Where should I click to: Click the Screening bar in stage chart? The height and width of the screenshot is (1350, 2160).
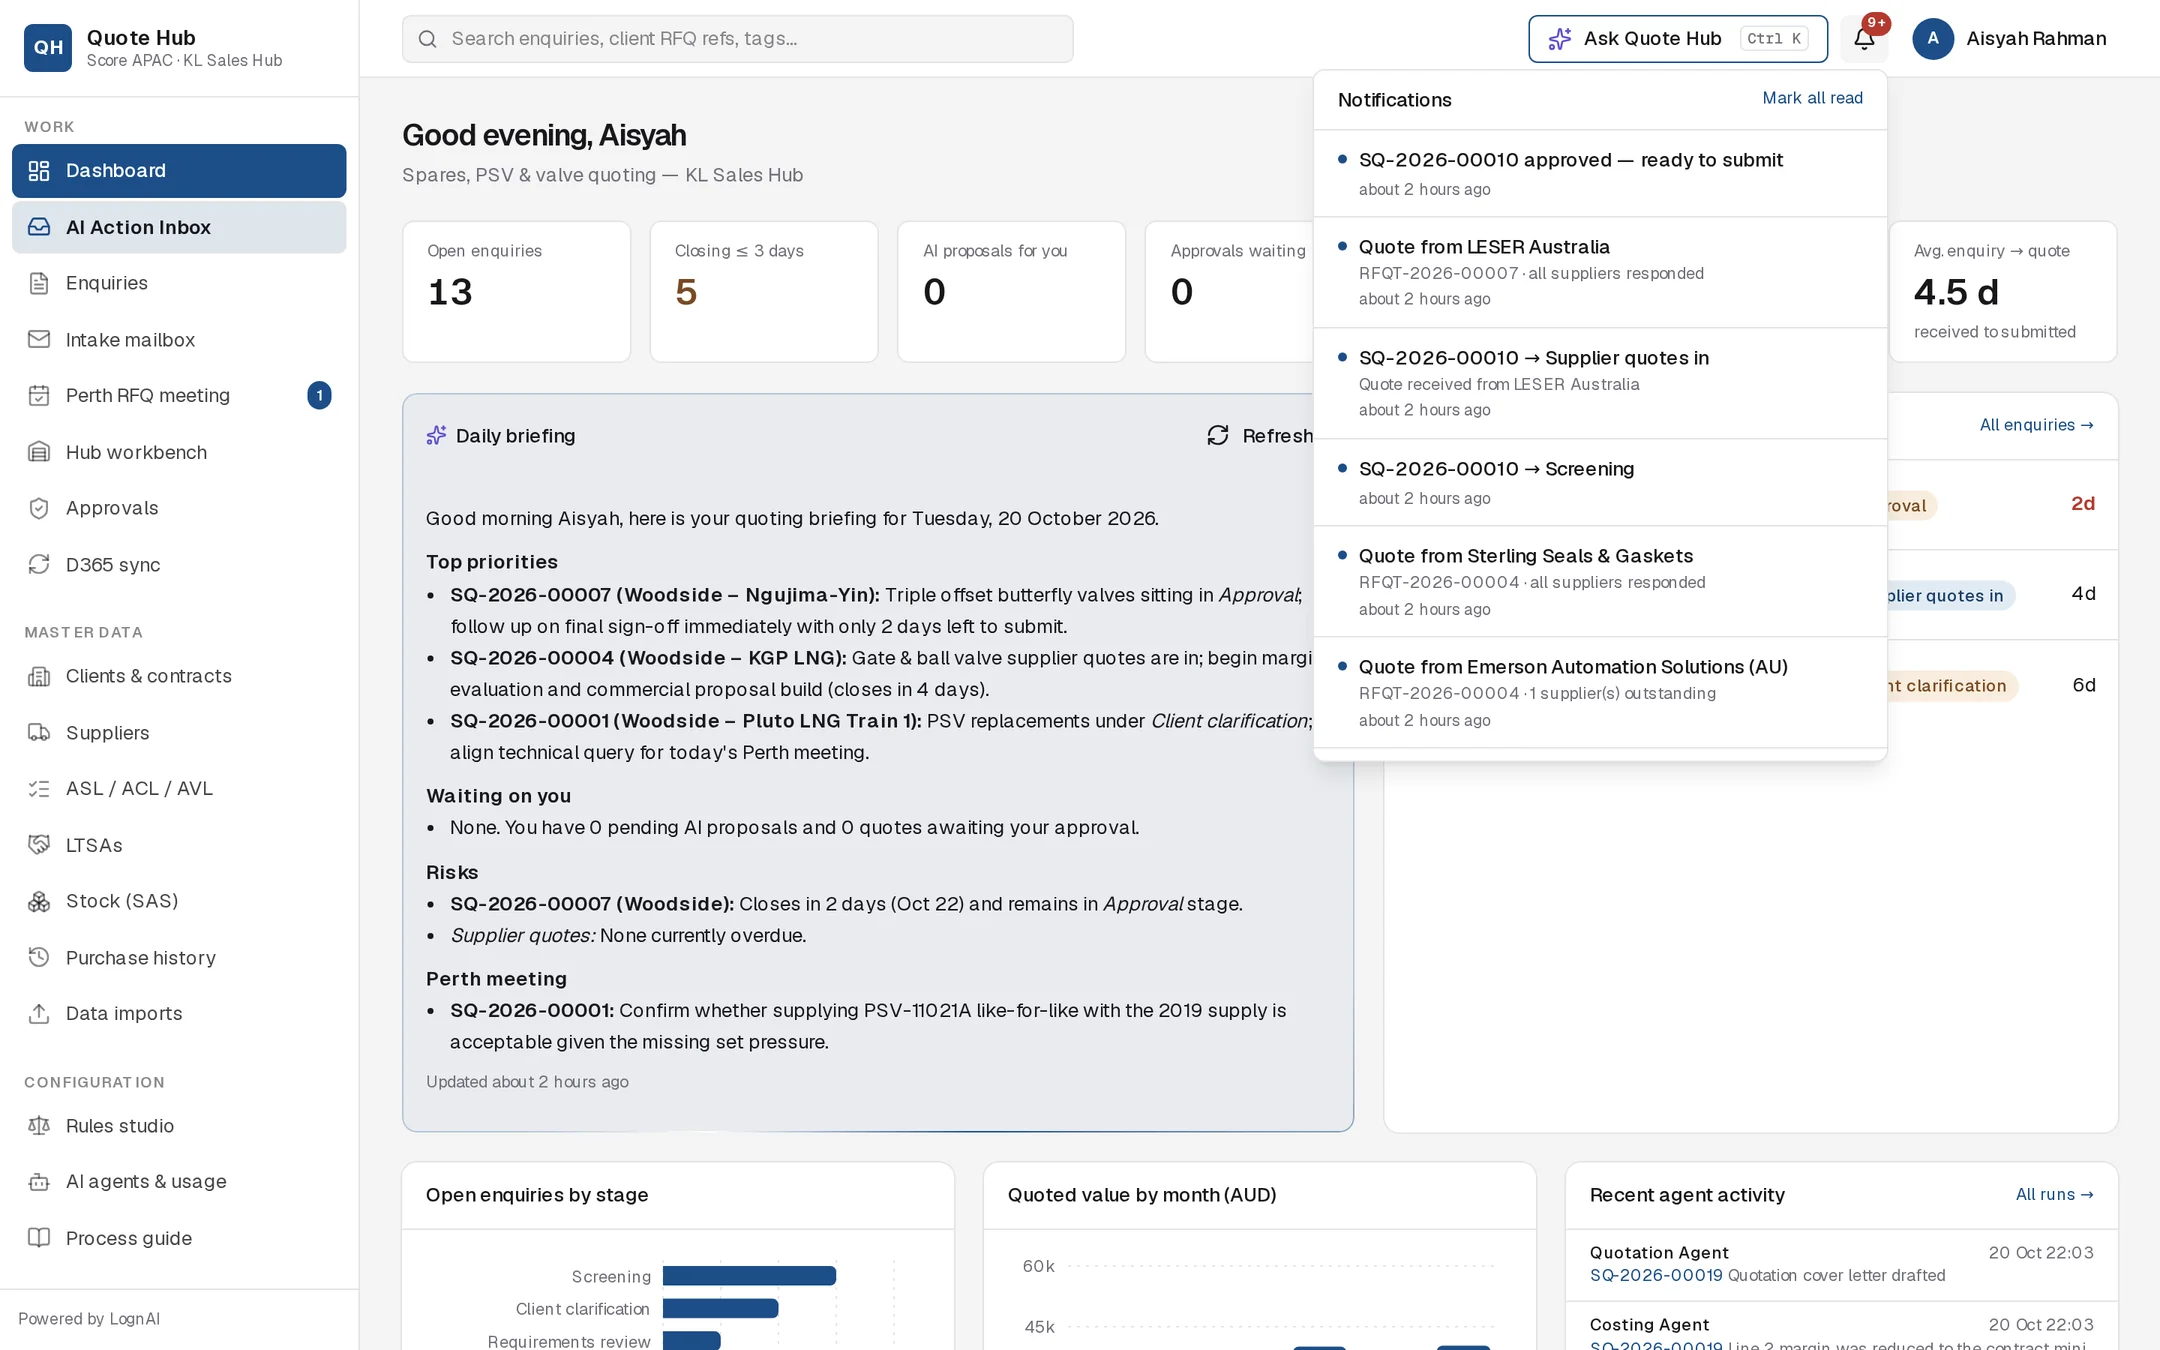(749, 1276)
